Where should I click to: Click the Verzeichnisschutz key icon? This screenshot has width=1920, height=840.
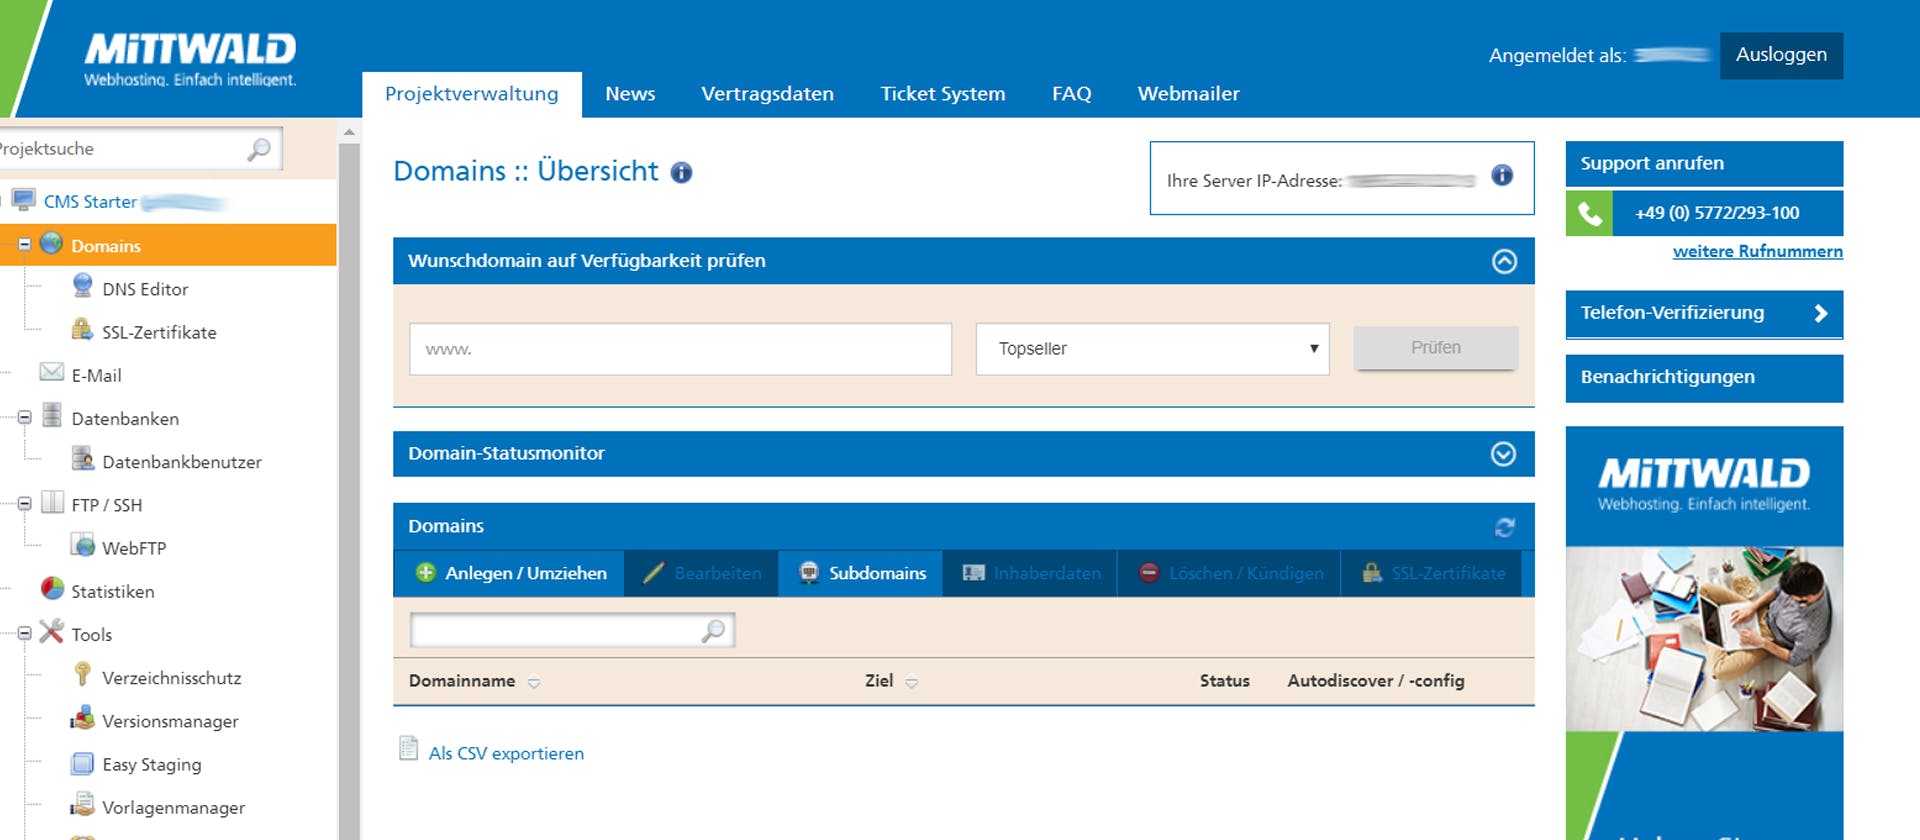[83, 675]
